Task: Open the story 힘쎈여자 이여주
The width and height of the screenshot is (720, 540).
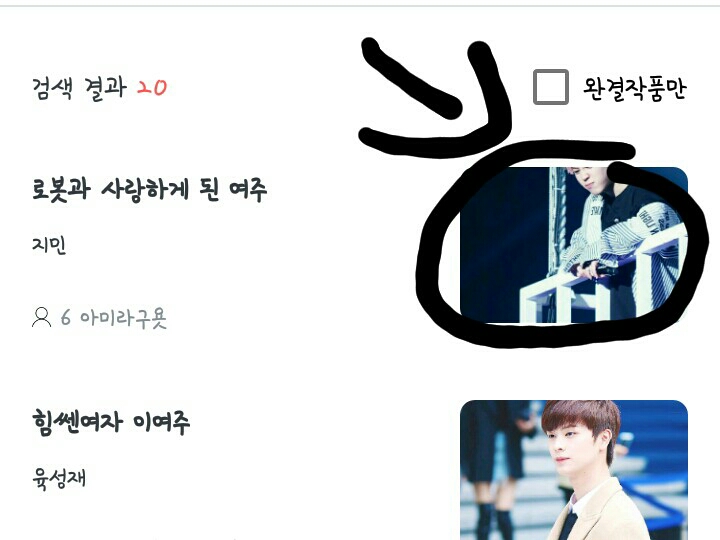Action: click(111, 422)
